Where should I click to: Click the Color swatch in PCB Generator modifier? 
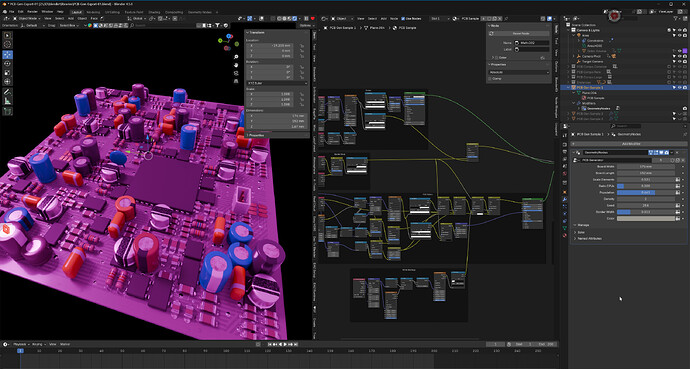646,218
